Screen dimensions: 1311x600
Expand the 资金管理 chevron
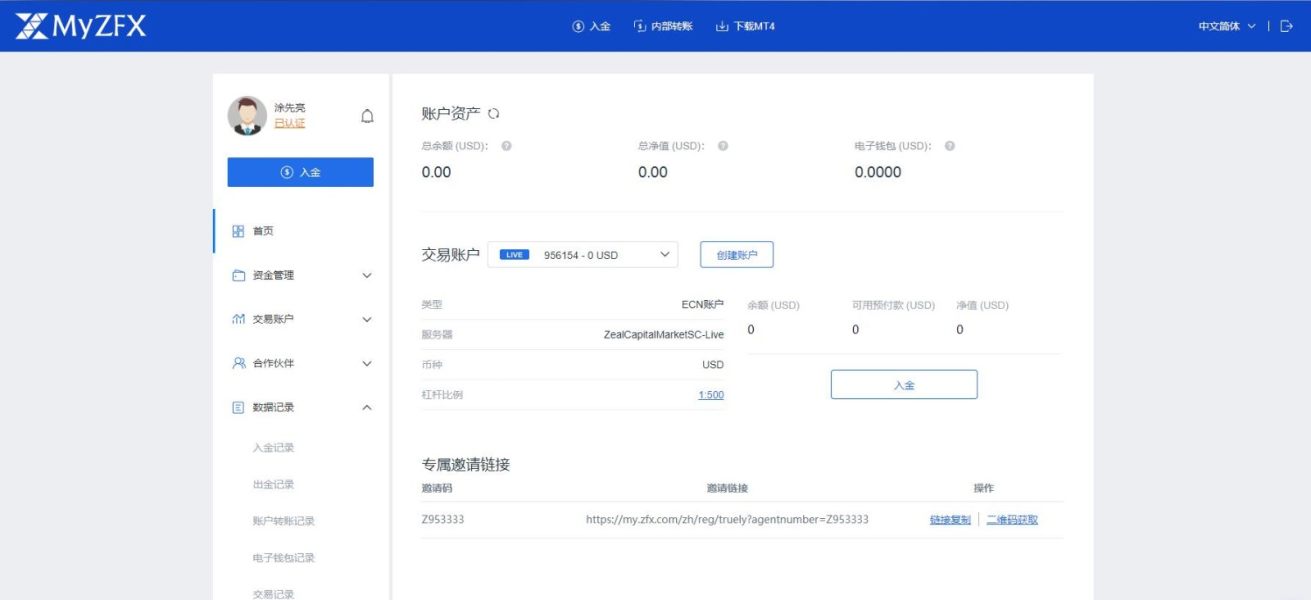(367, 276)
